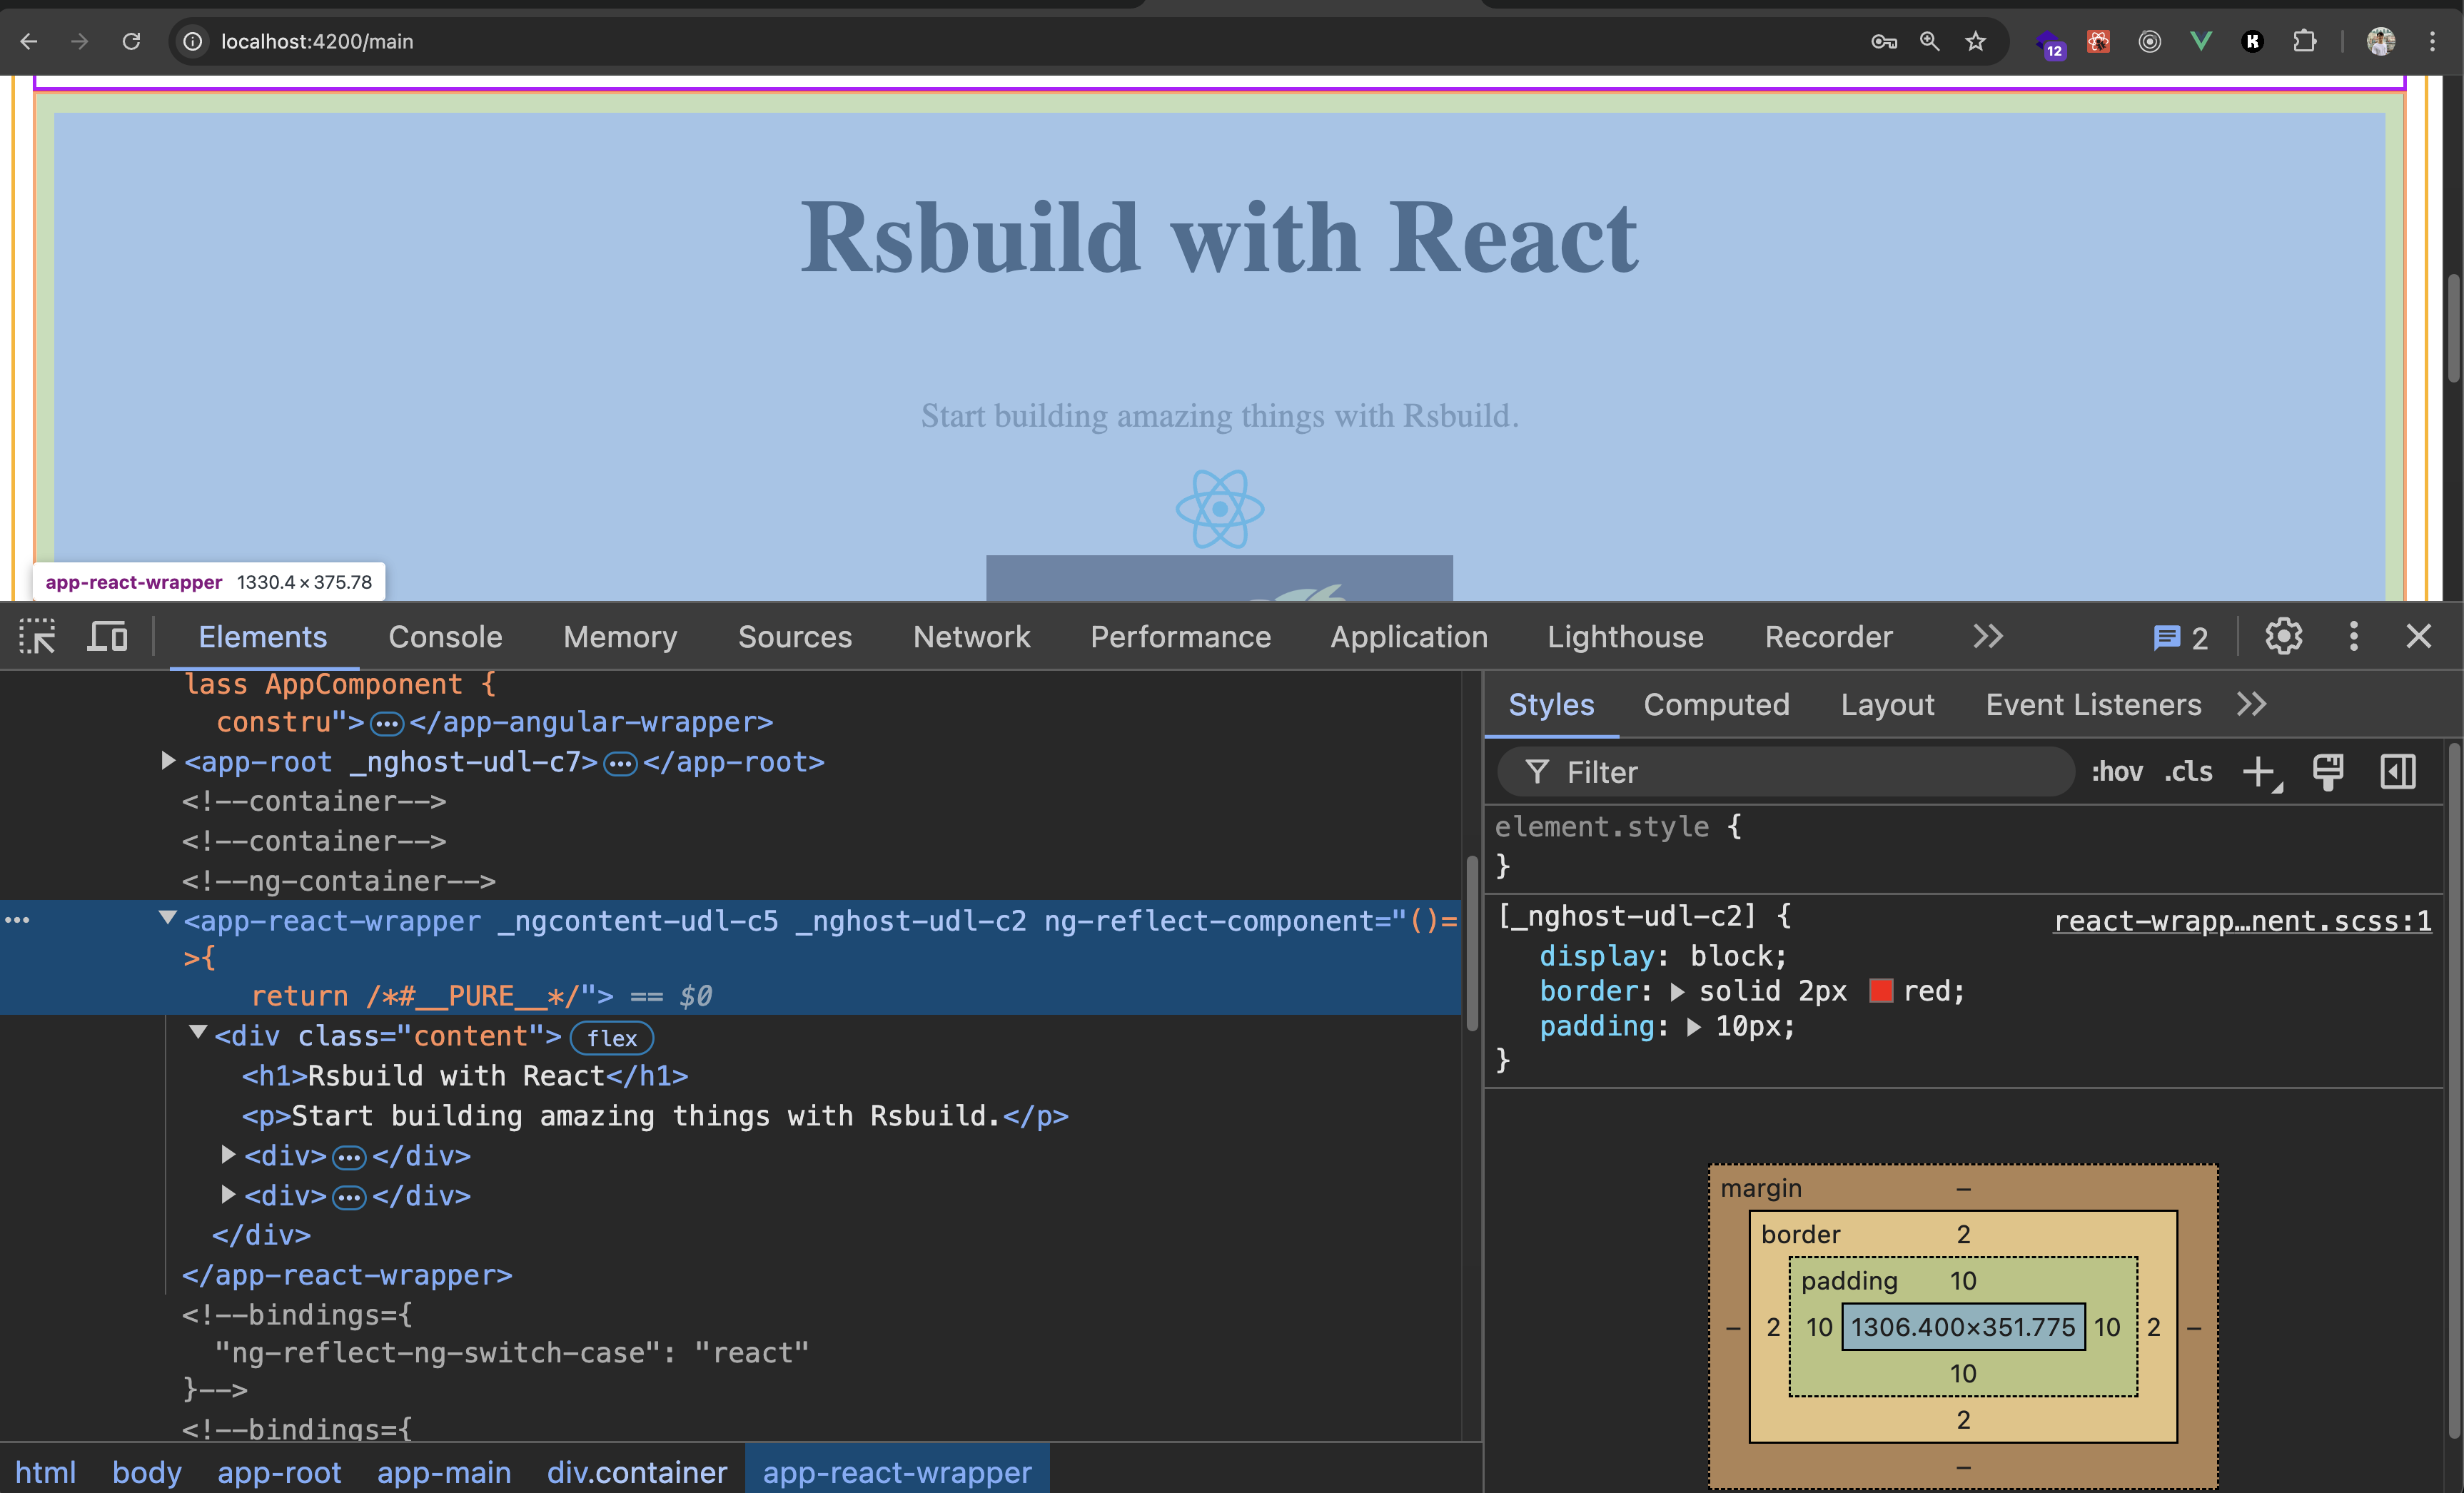Click the show computed styles sidebar icon
The width and height of the screenshot is (2464, 1493).
click(x=2397, y=771)
